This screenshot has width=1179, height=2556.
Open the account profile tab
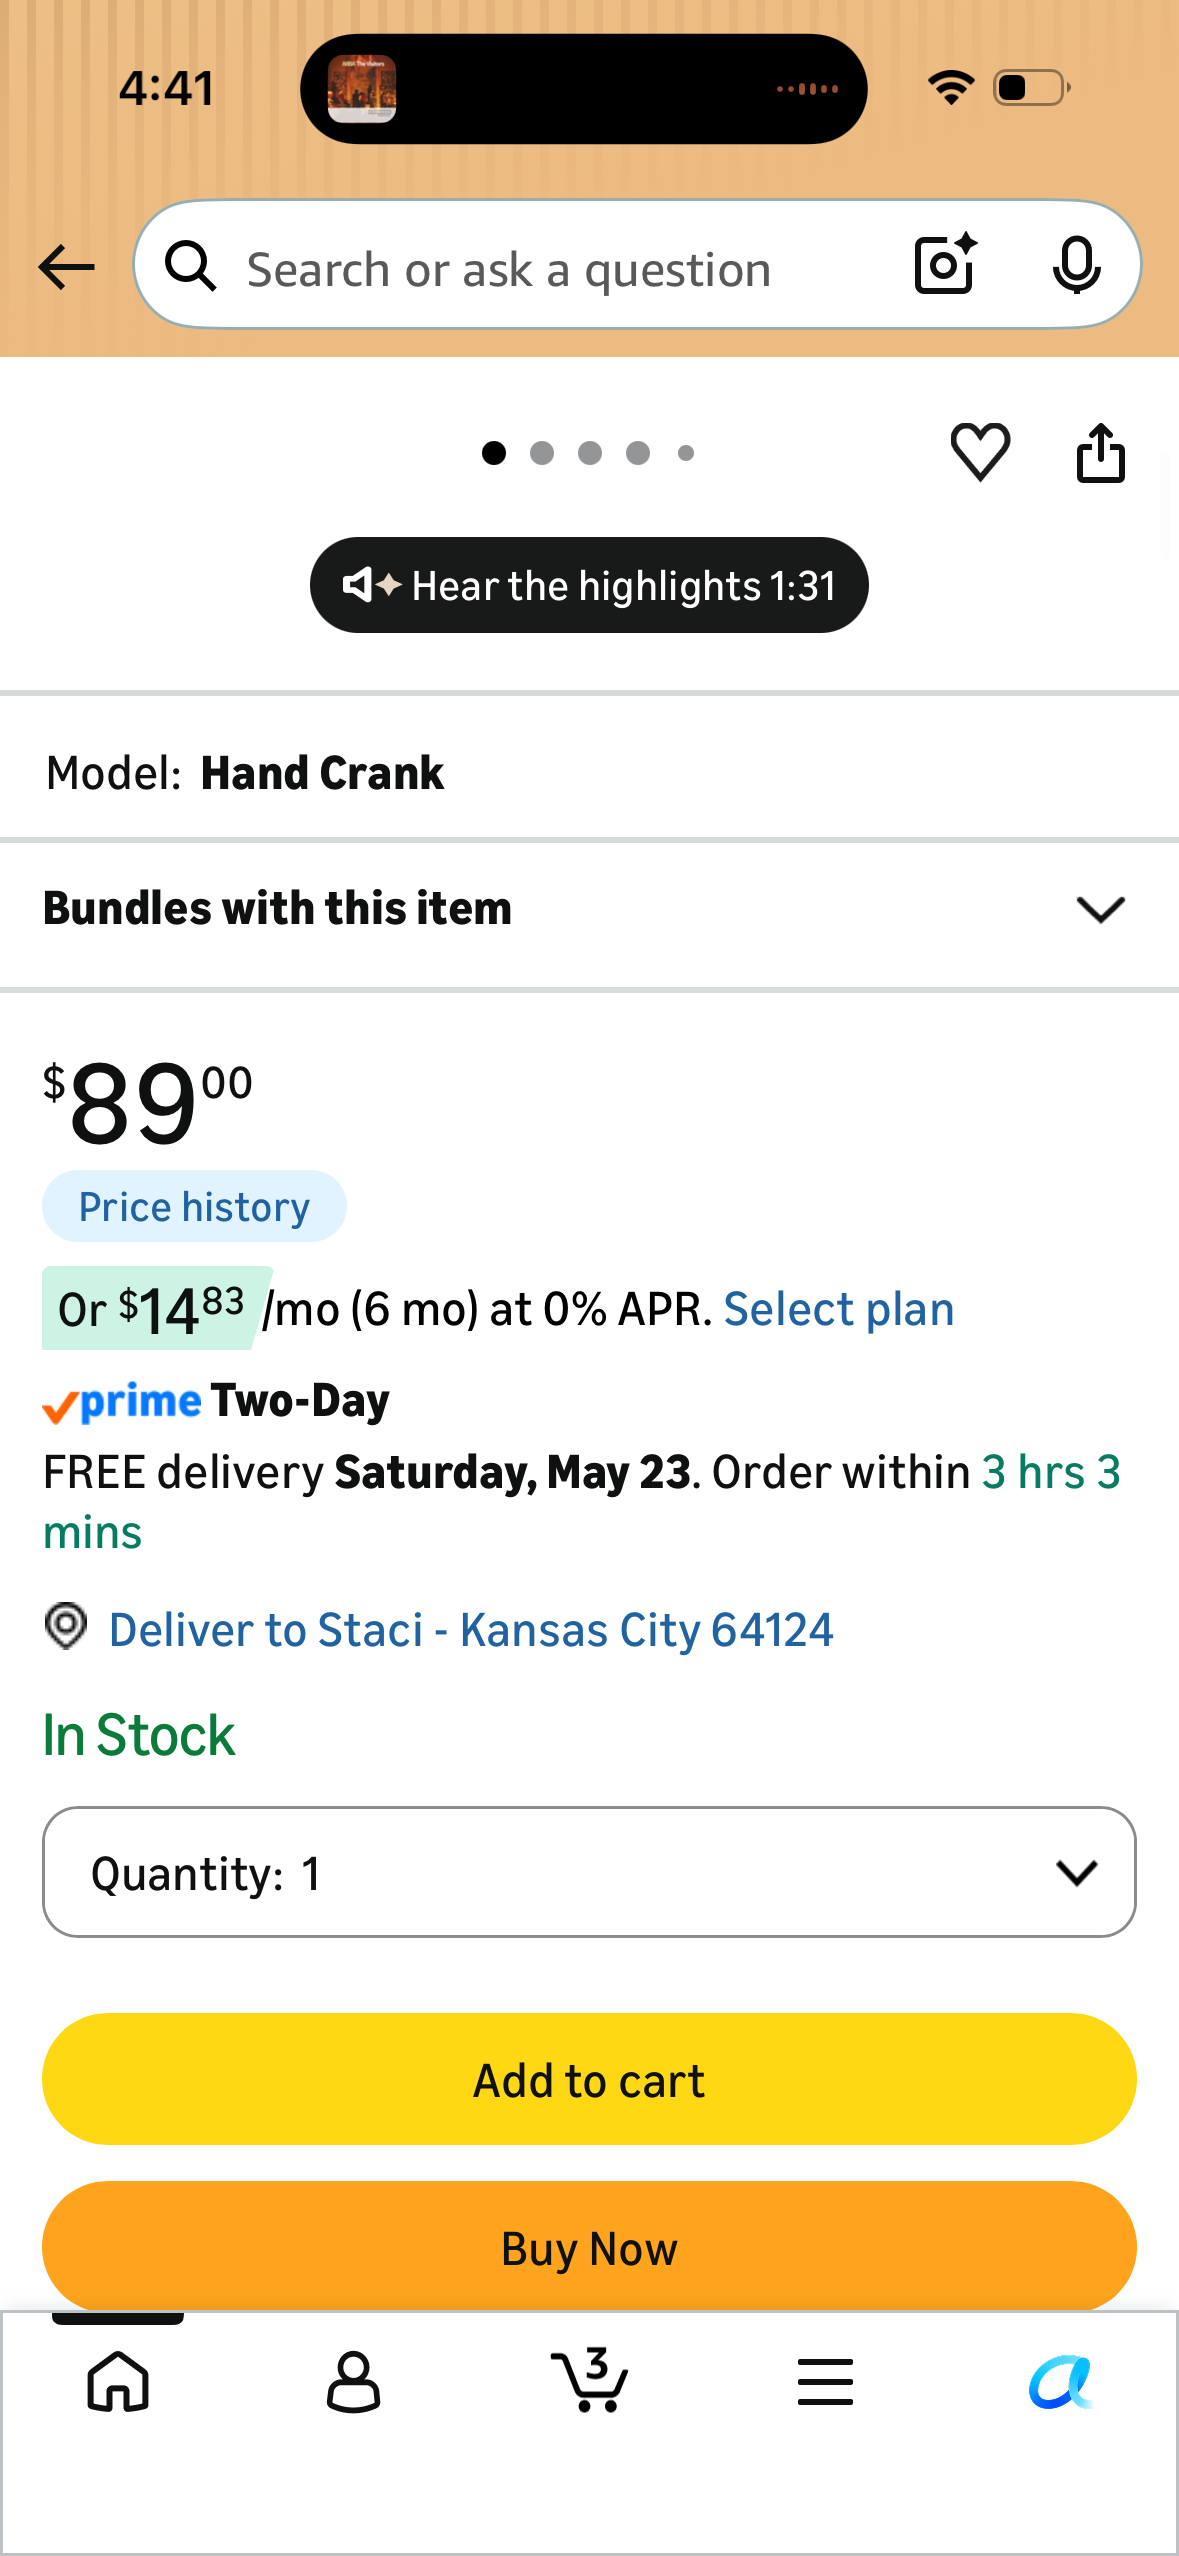[x=354, y=2381]
